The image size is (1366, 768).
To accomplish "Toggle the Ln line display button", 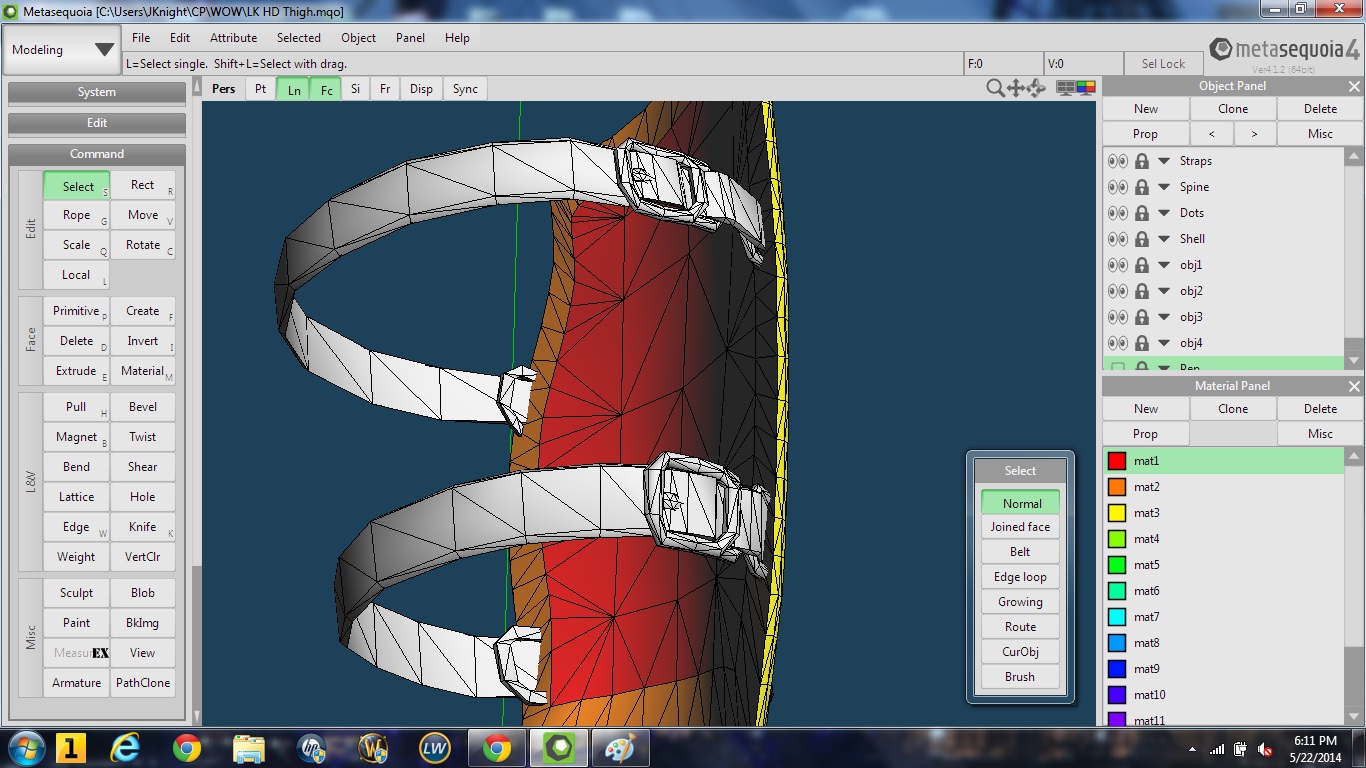I will coord(293,89).
